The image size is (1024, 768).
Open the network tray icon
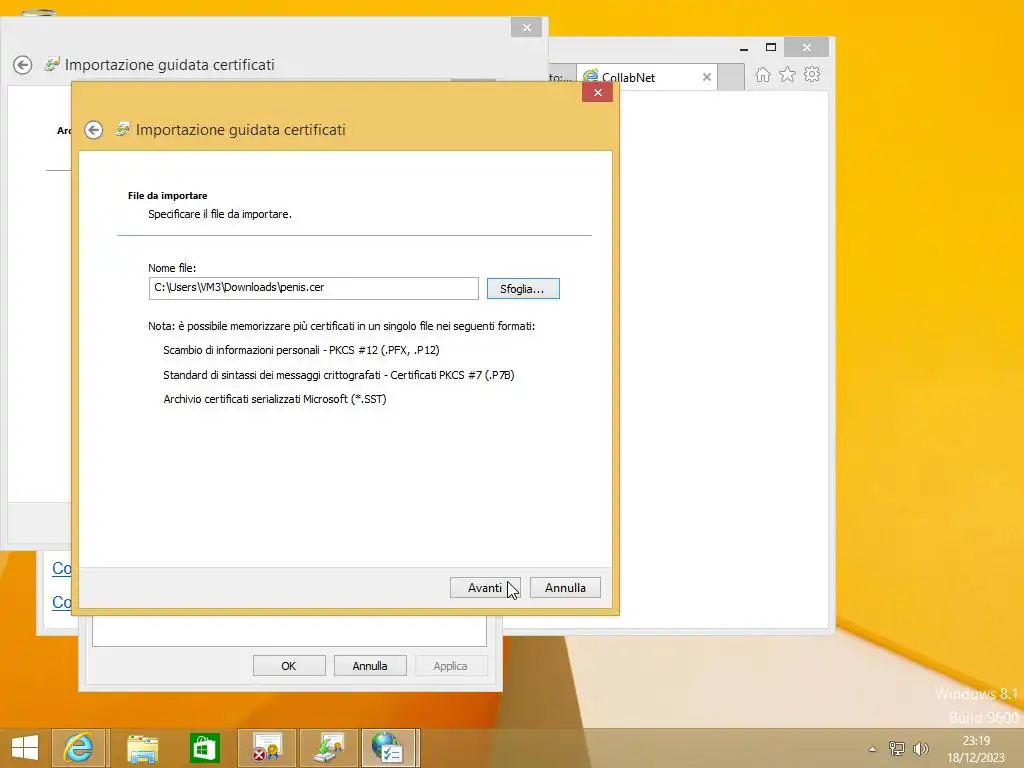897,749
